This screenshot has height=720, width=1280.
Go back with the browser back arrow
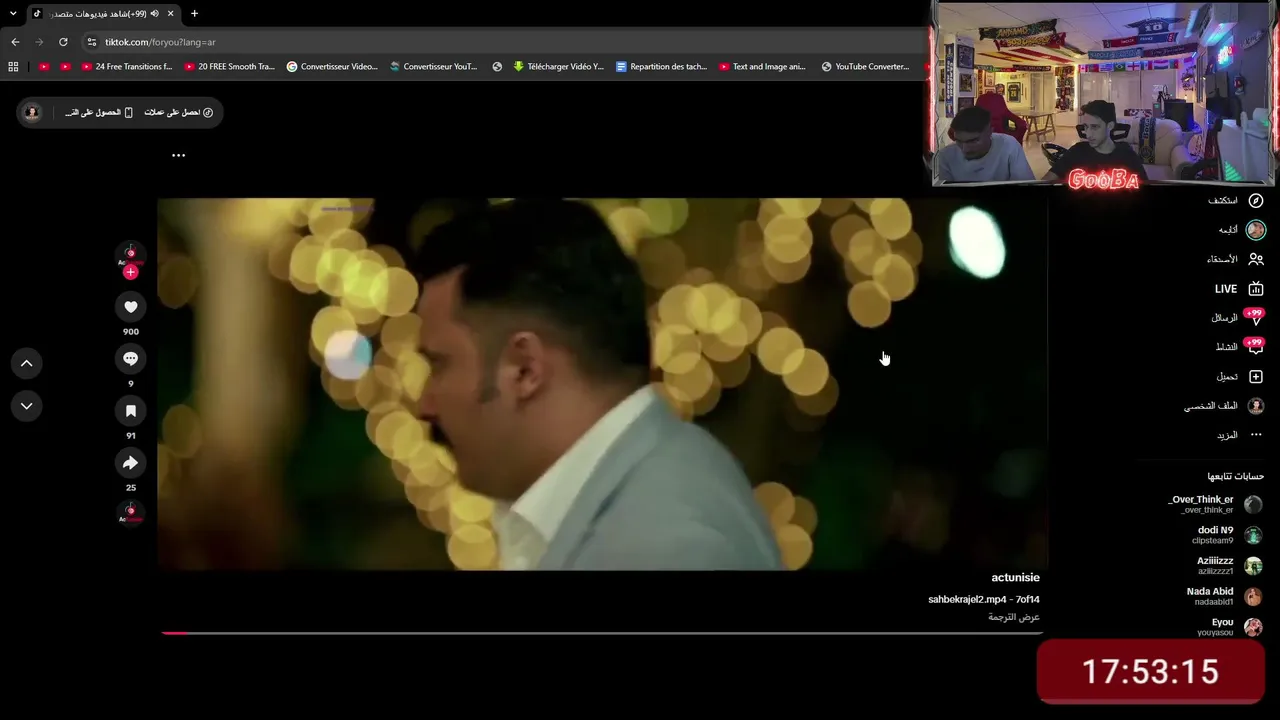click(x=15, y=42)
